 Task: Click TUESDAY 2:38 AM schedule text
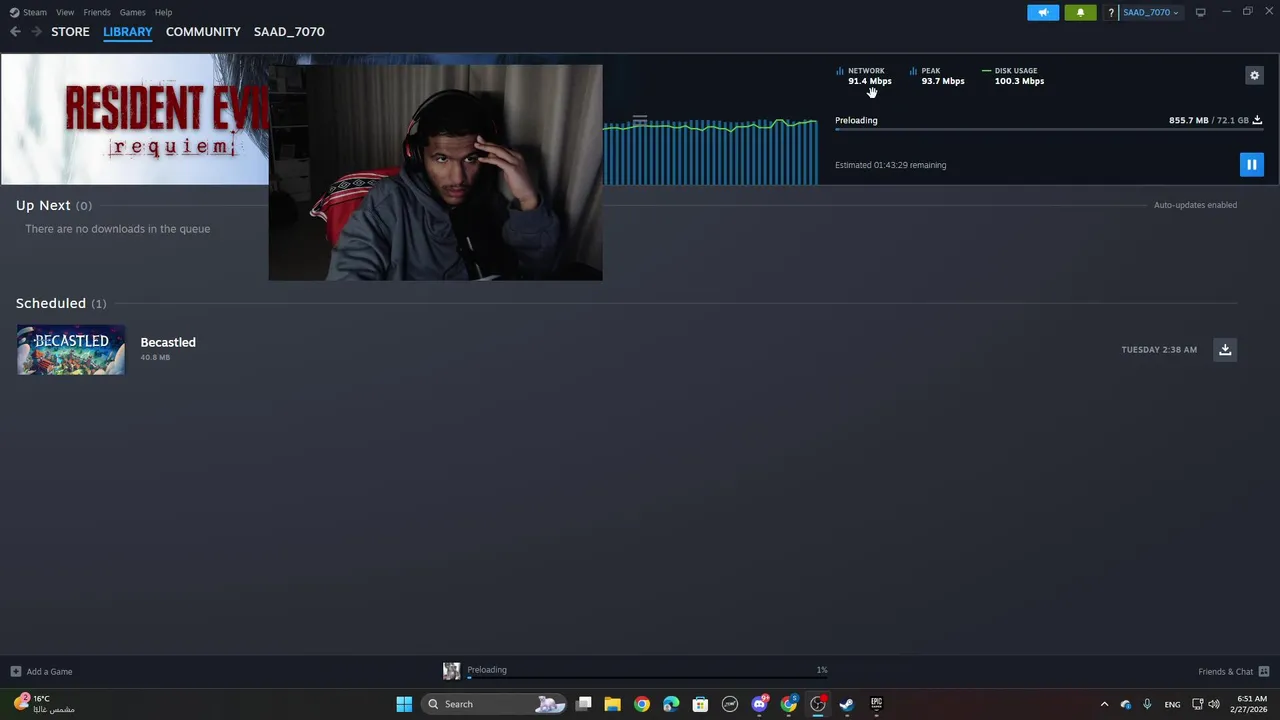(1159, 350)
